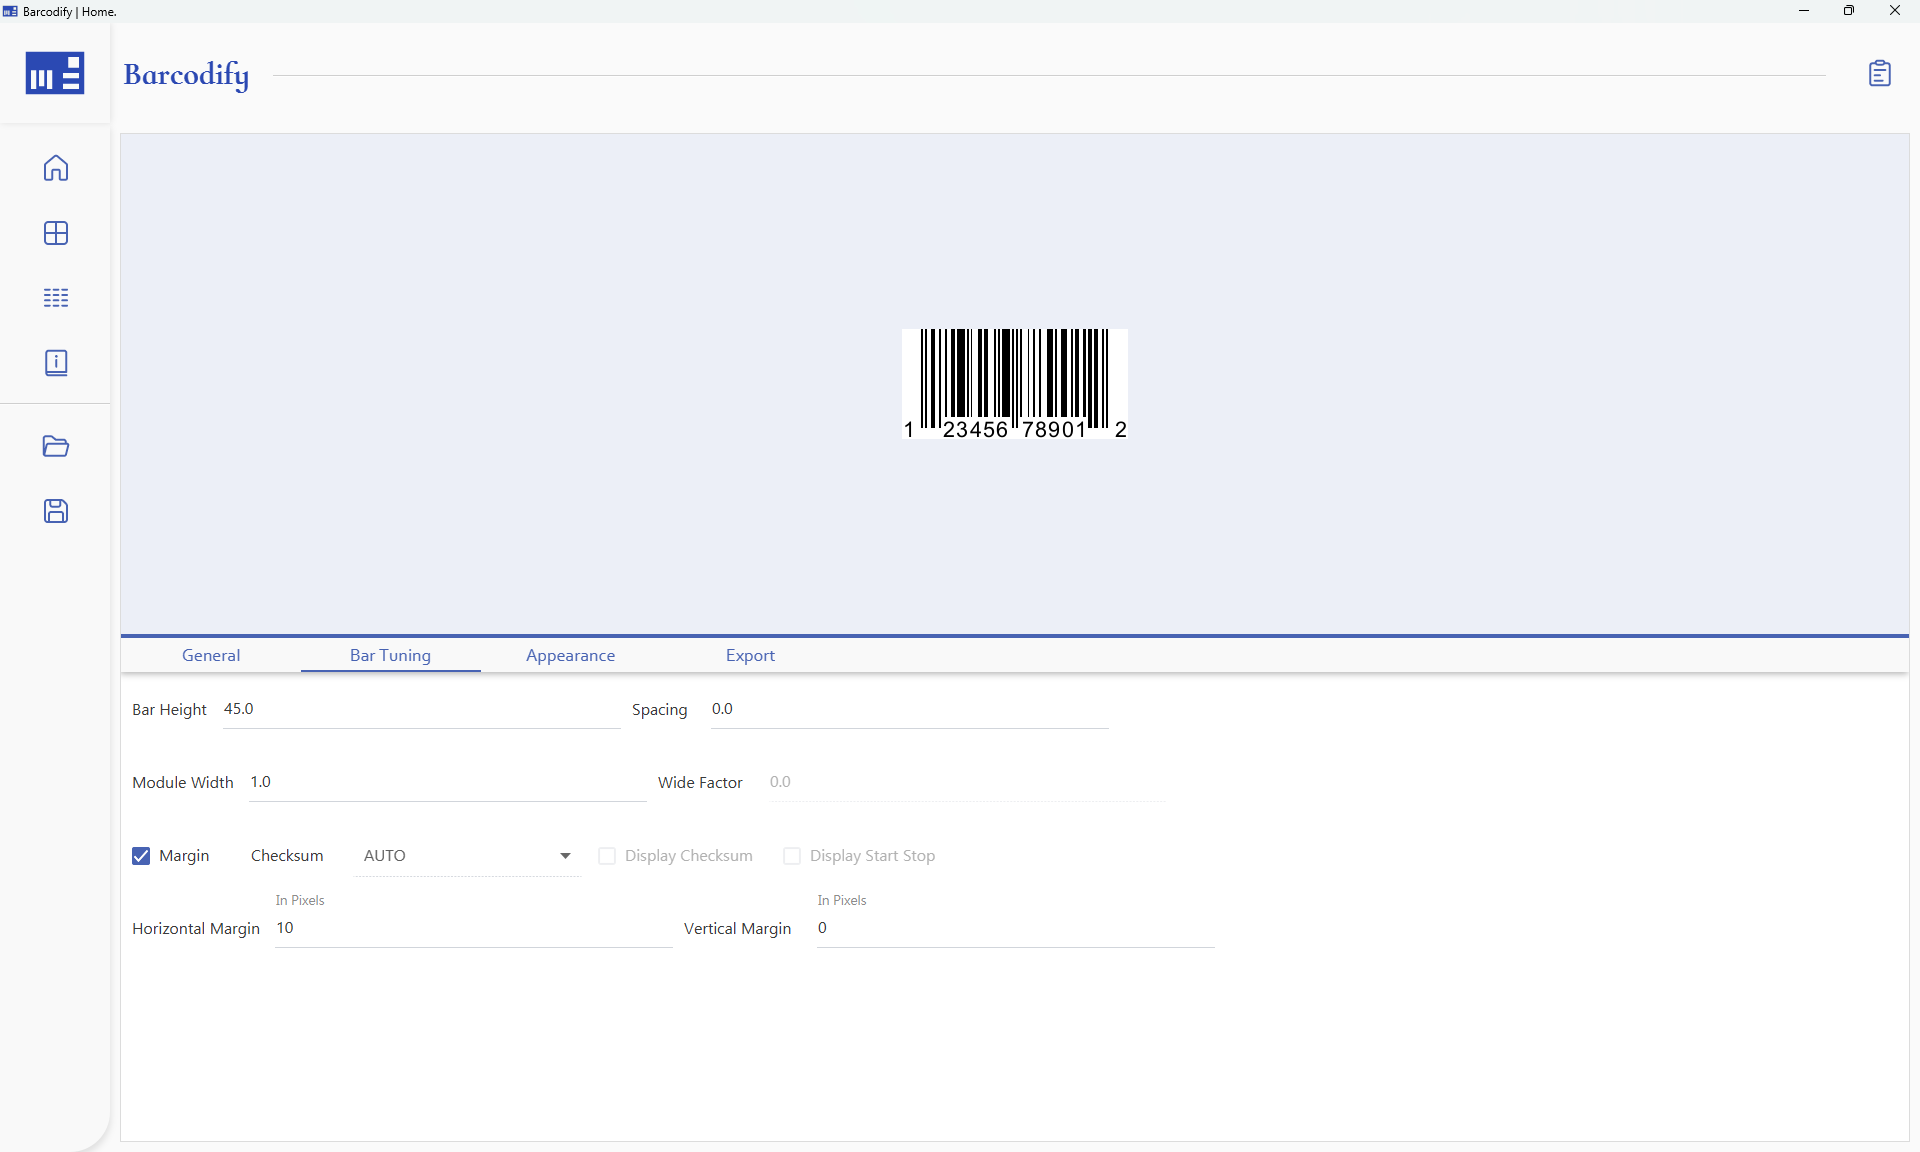The image size is (1920, 1152).
Task: Copy barcode to clipboard via clipboard icon
Action: click(x=1881, y=73)
